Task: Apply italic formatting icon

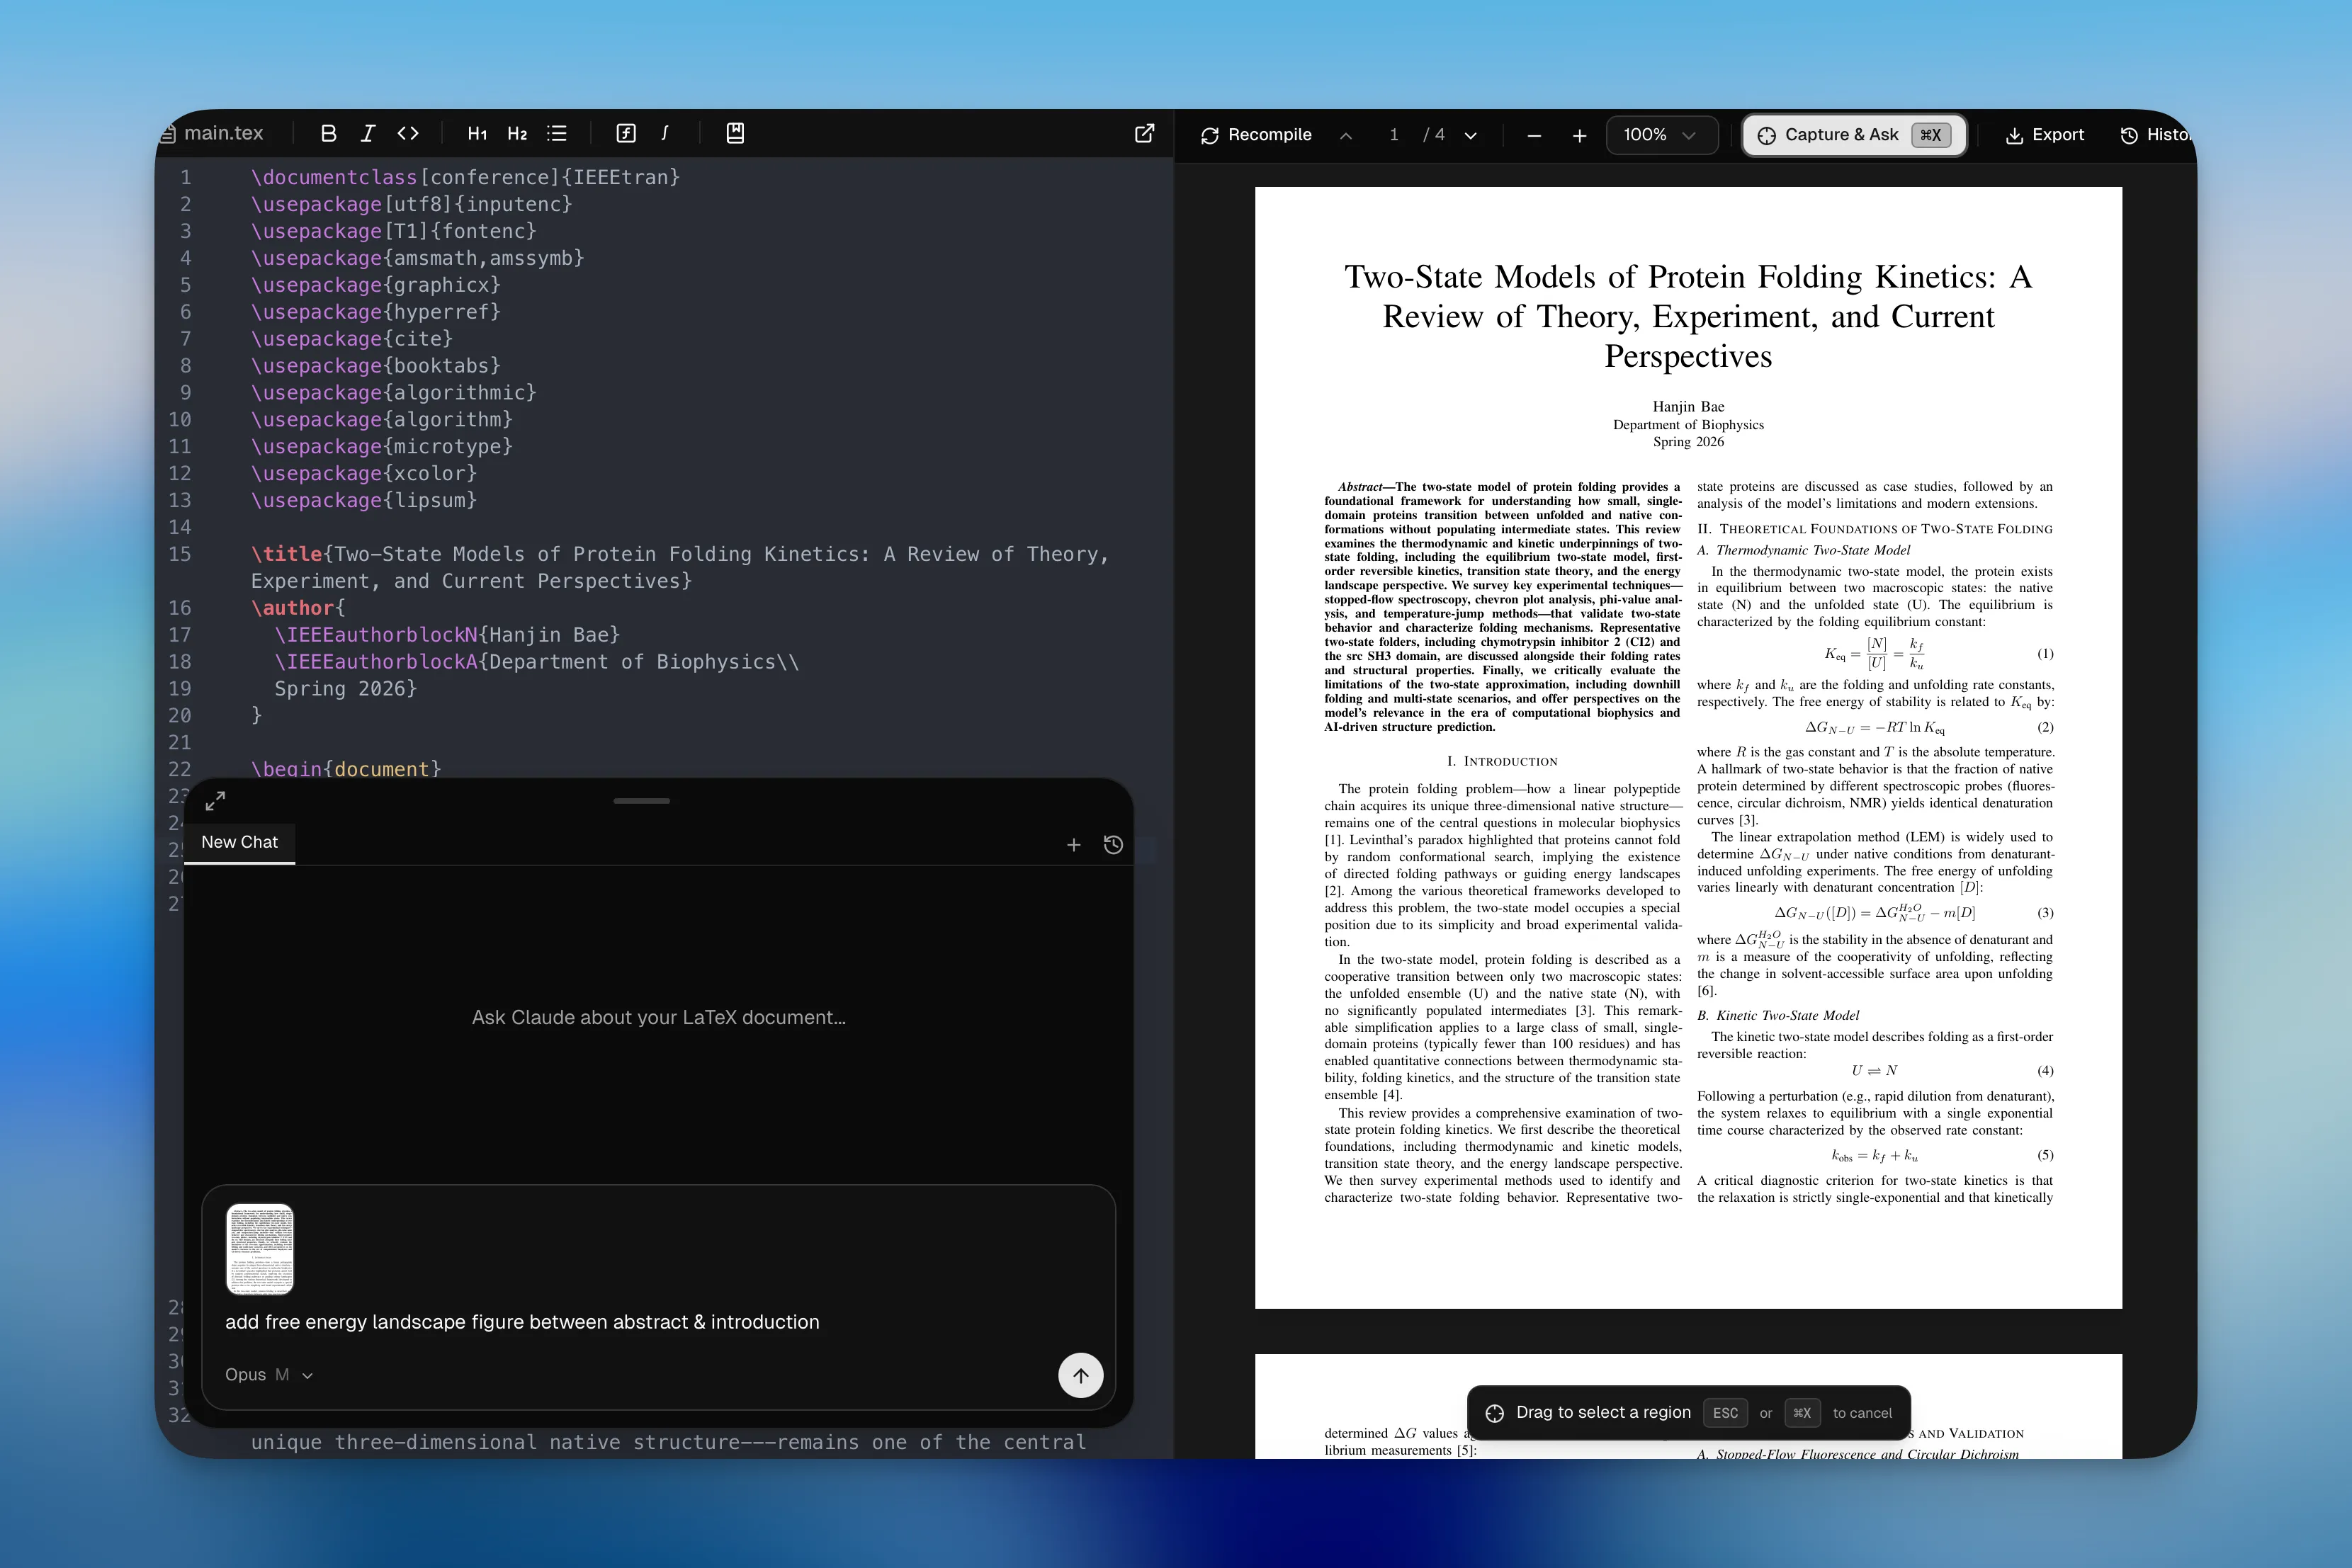Action: point(368,133)
